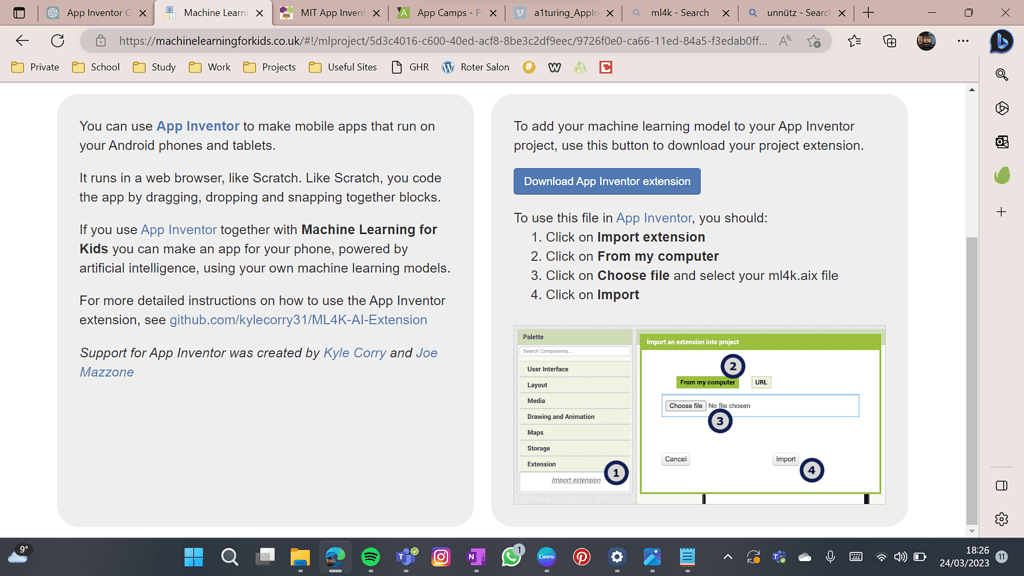Open Spotify from the taskbar
The image size is (1024, 576).
coord(370,557)
